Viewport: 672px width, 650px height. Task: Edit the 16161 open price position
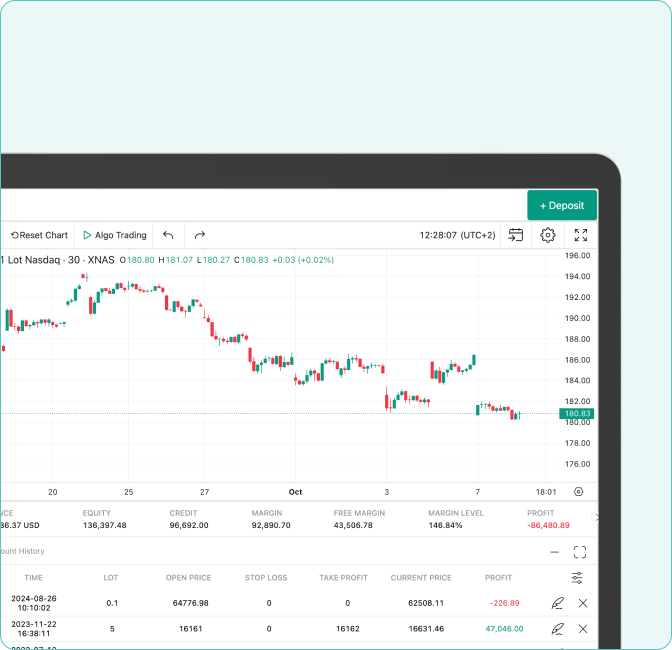(557, 629)
